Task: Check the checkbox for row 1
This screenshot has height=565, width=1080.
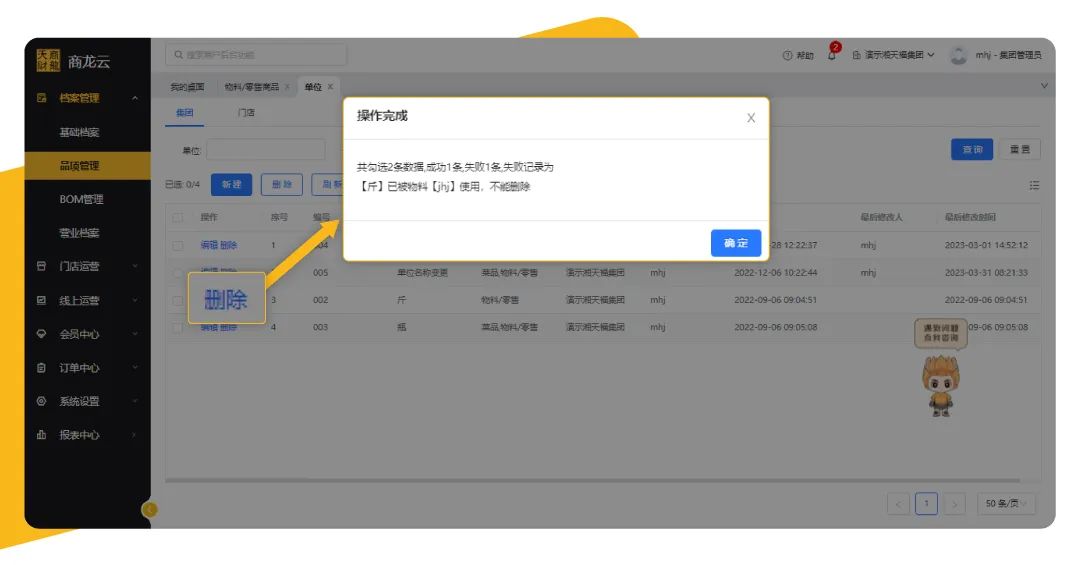Action: click(x=177, y=245)
